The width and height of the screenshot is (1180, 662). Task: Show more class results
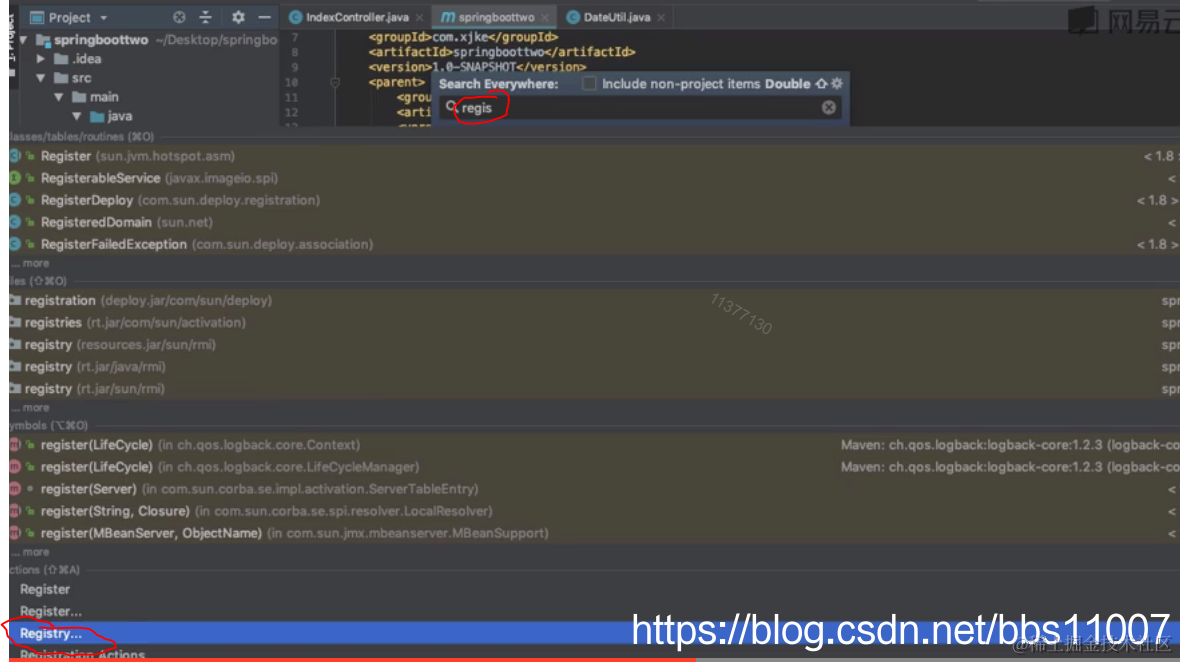(x=31, y=263)
